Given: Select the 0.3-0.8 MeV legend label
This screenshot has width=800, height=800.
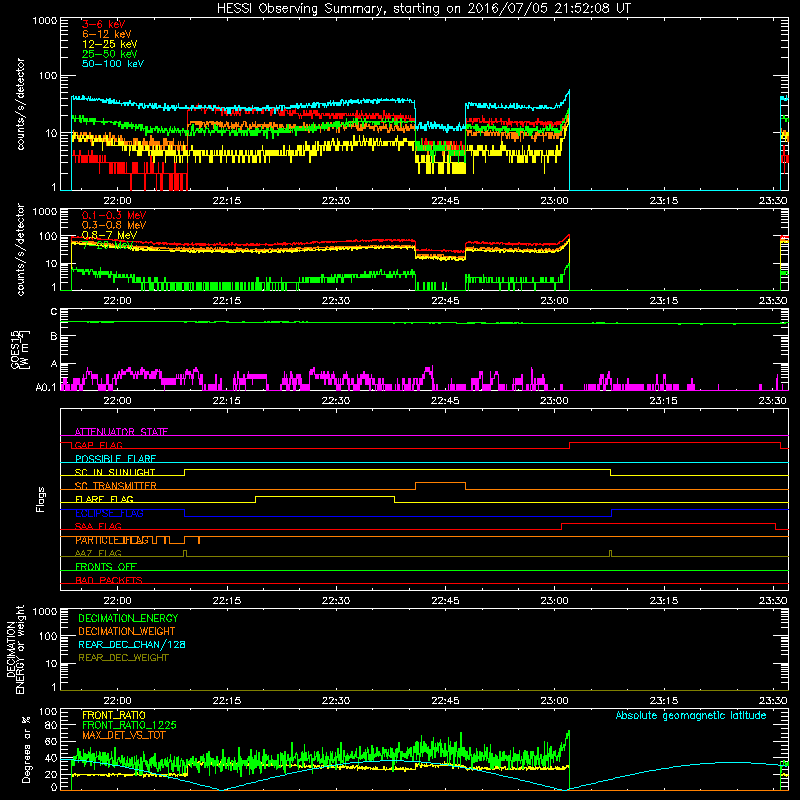Looking at the screenshot, I should pyautogui.click(x=114, y=225).
